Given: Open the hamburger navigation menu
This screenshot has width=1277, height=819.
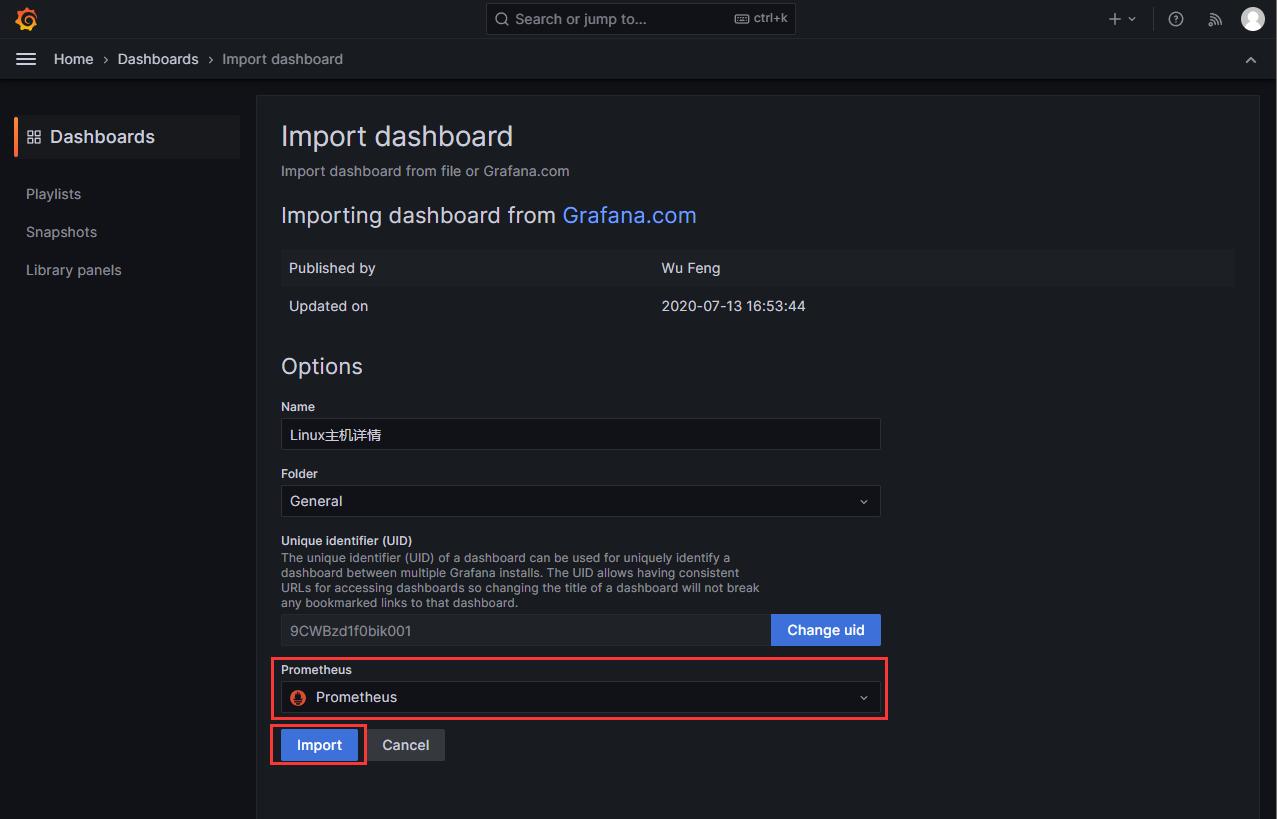Looking at the screenshot, I should tap(26, 59).
